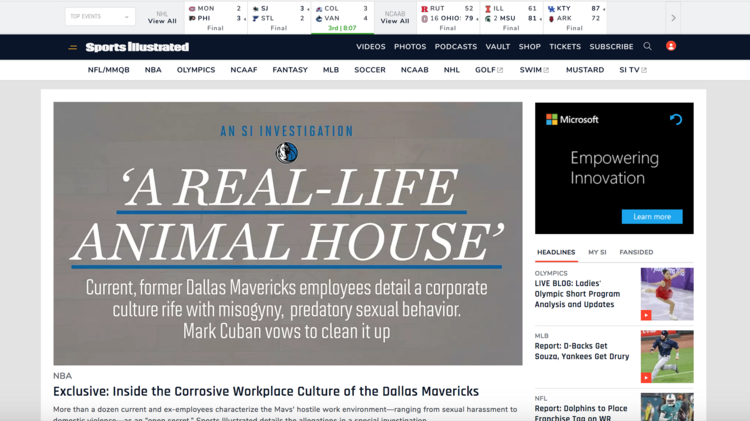Go to the Fantasy section
The height and width of the screenshot is (421, 750).
pos(290,70)
